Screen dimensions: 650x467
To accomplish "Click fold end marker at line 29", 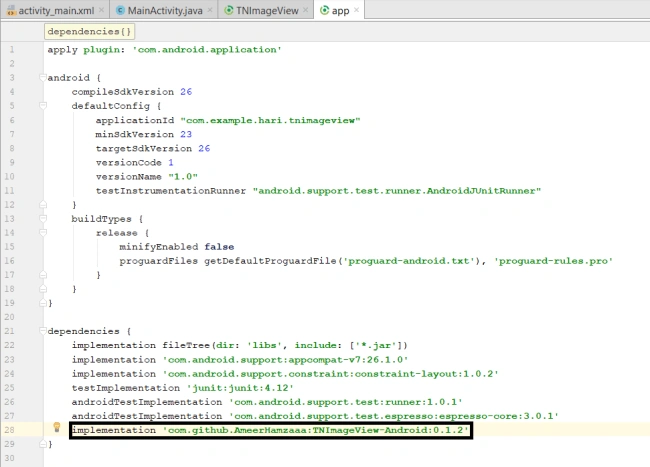I will click(x=42, y=444).
